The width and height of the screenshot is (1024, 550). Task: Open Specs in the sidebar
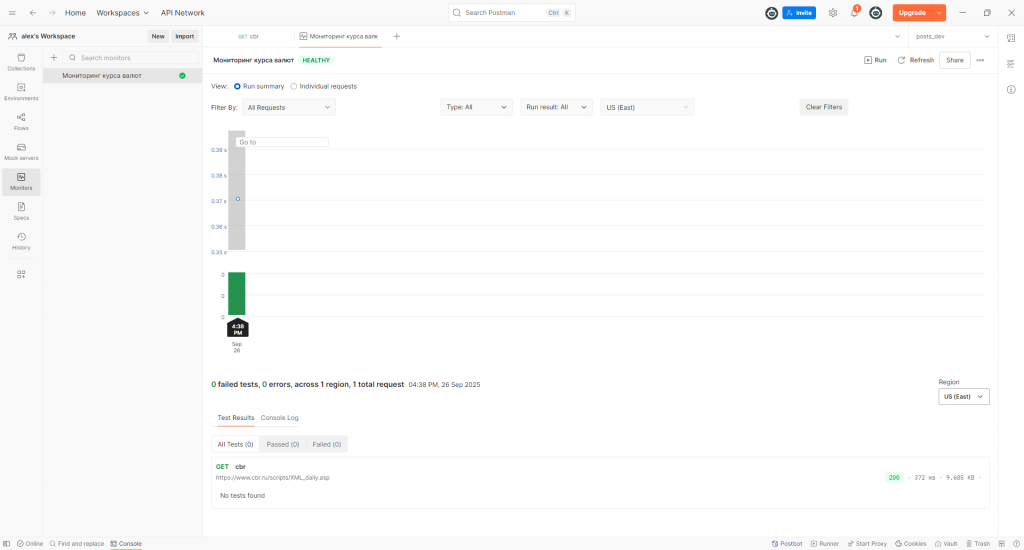point(21,211)
